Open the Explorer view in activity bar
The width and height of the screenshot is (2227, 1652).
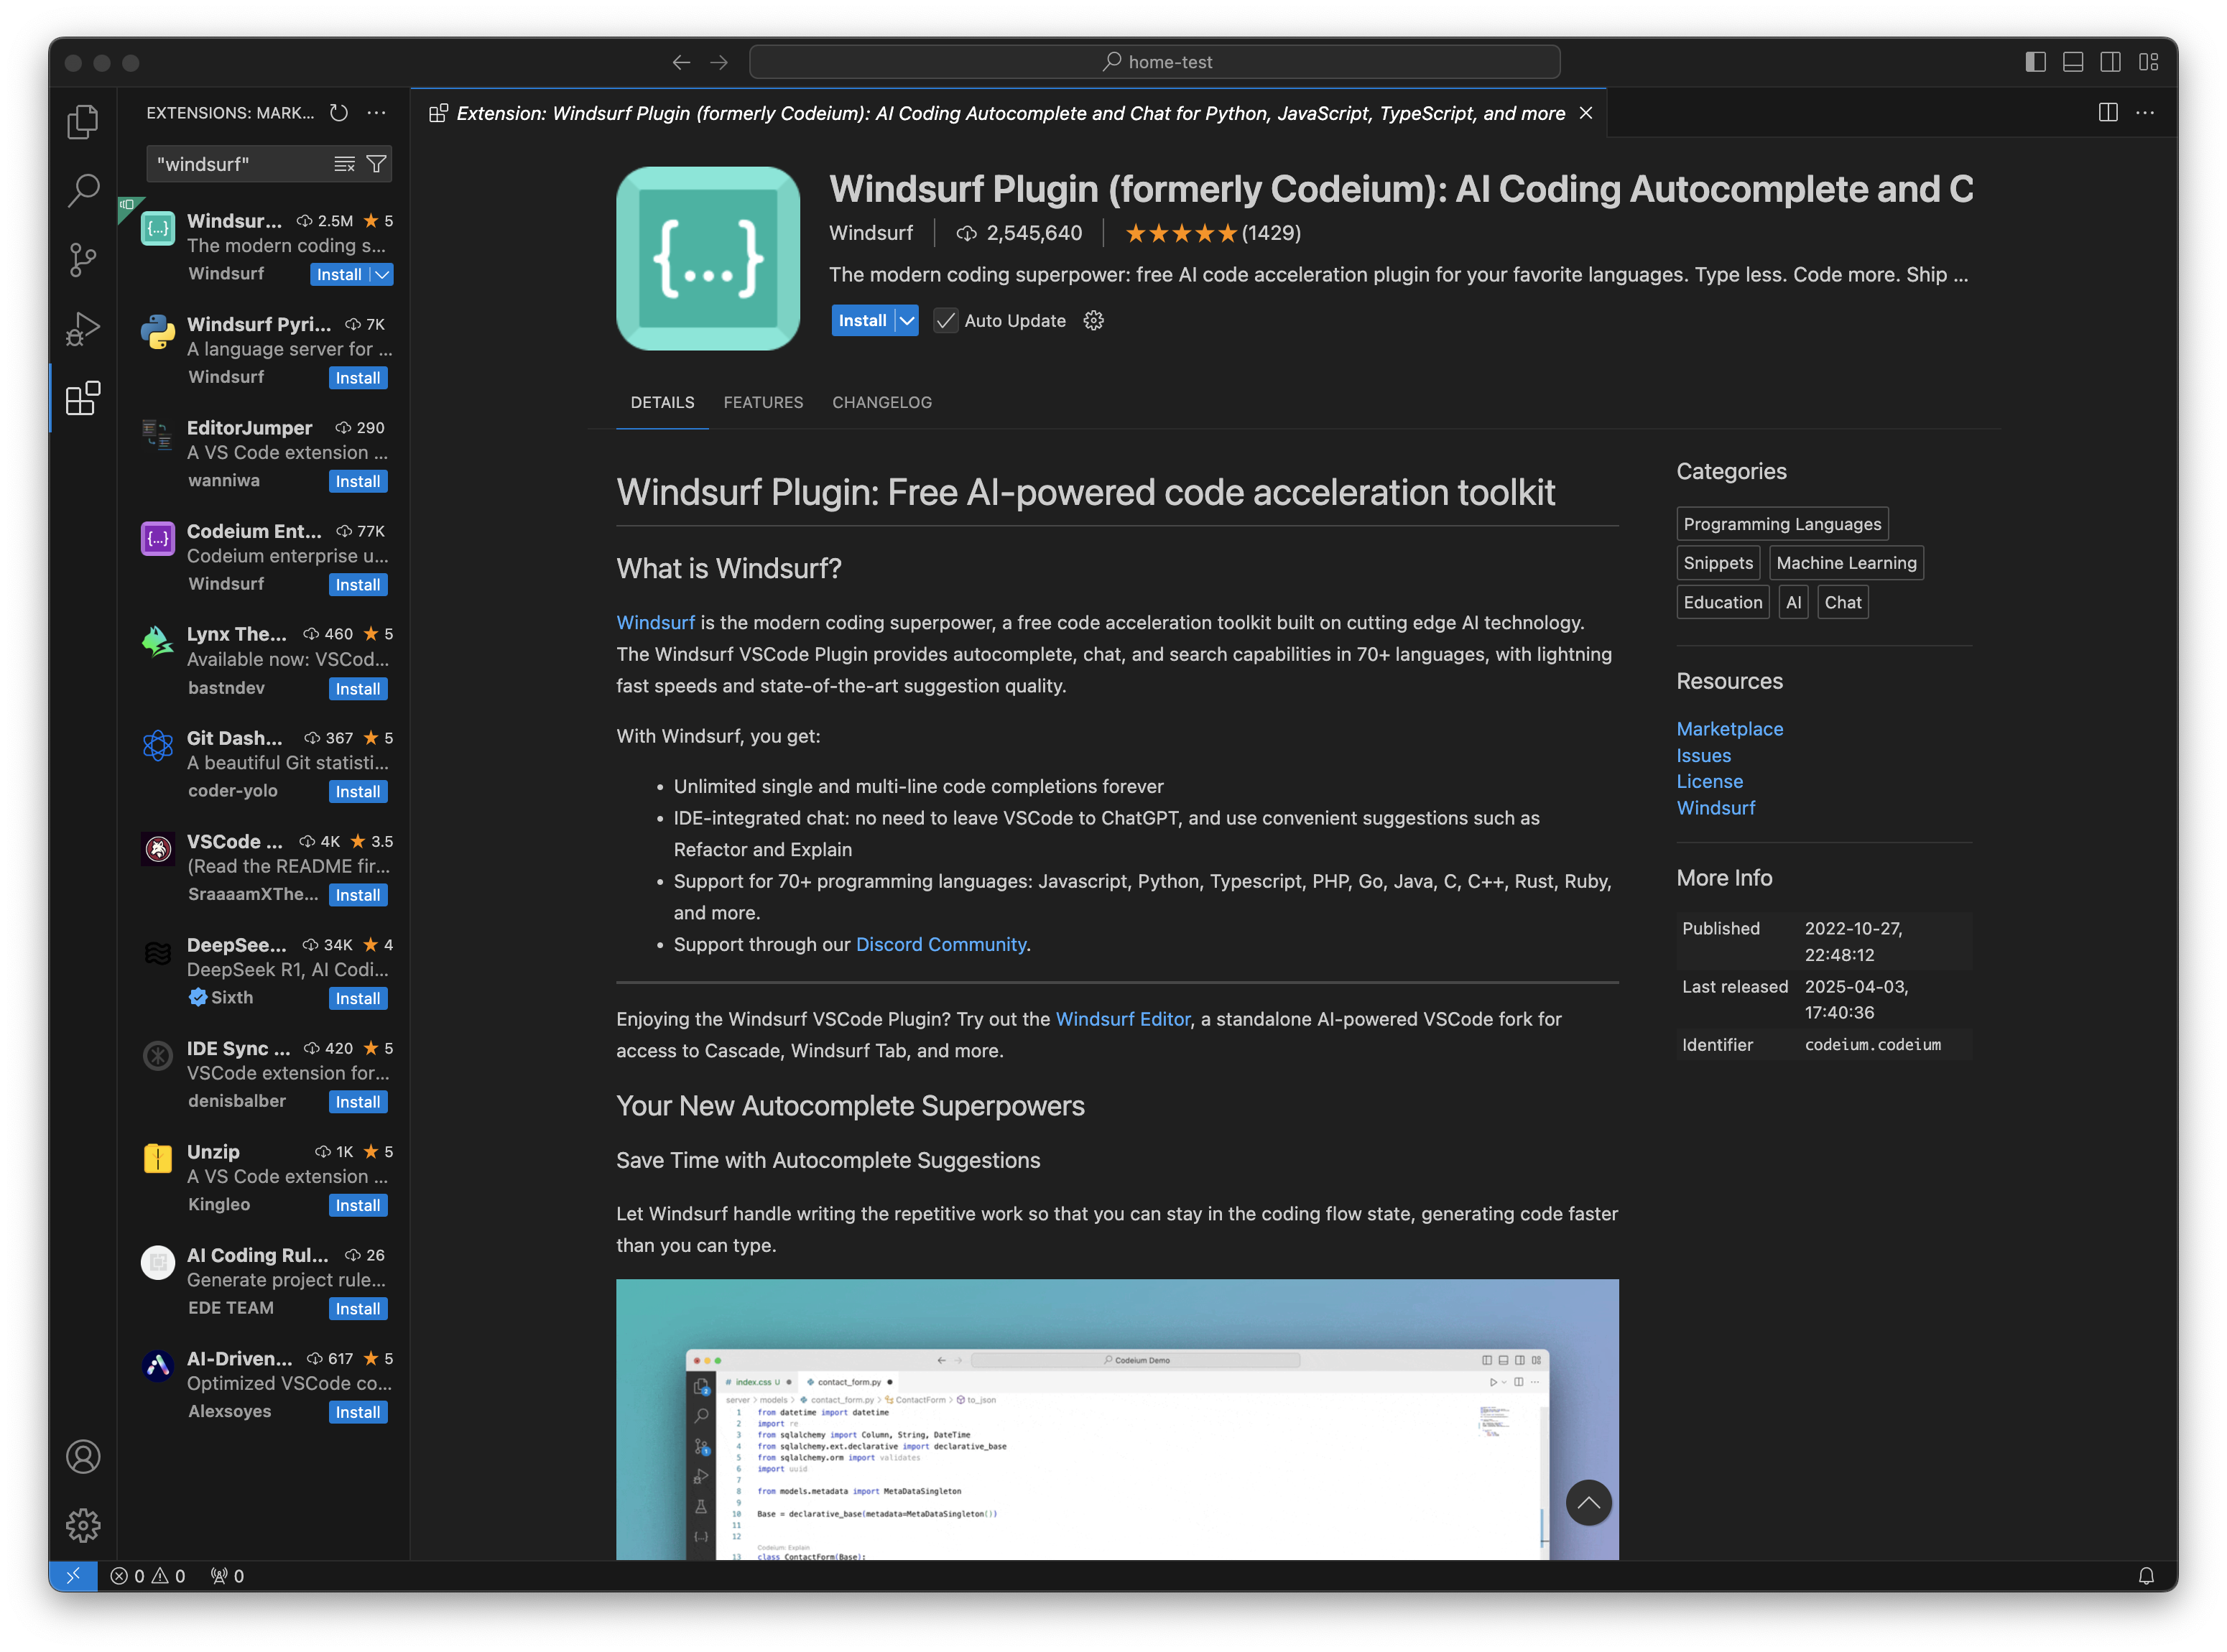coord(83,122)
